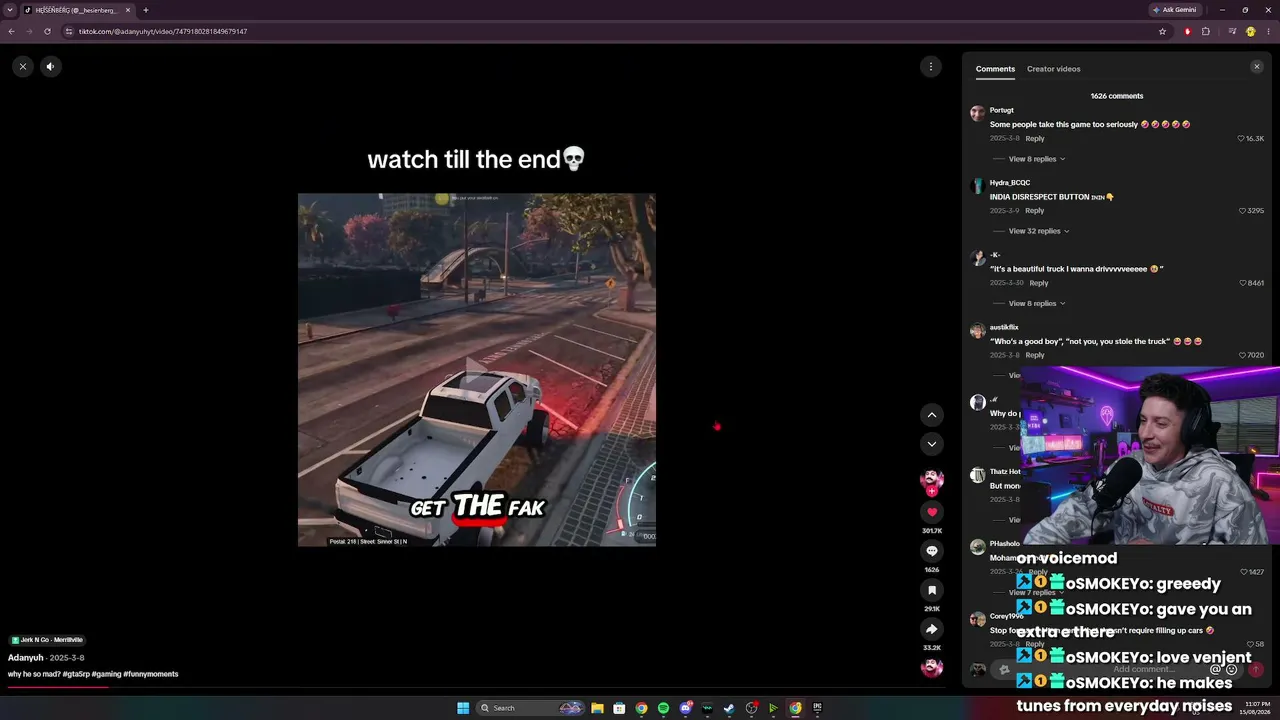Open File Explorer from the taskbar
The image size is (1280, 720).
(597, 708)
